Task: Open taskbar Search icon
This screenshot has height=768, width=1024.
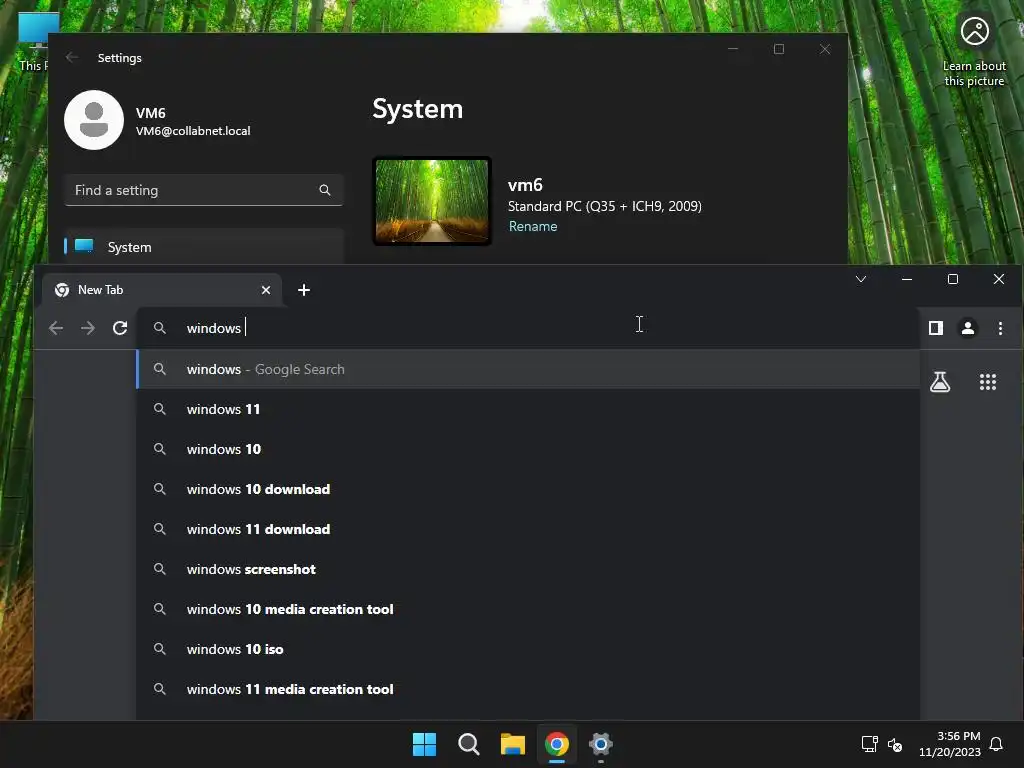Action: [468, 744]
